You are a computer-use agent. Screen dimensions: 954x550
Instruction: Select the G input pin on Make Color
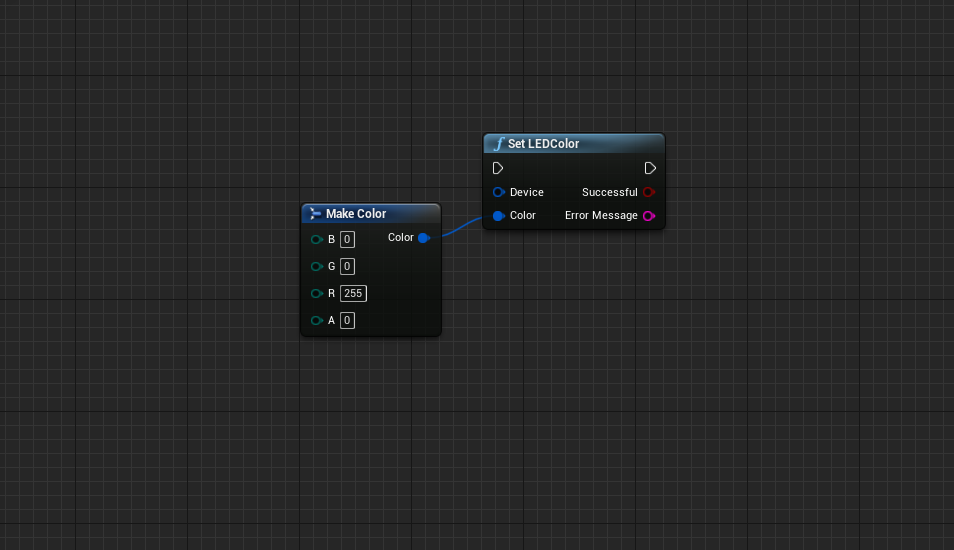point(316,267)
